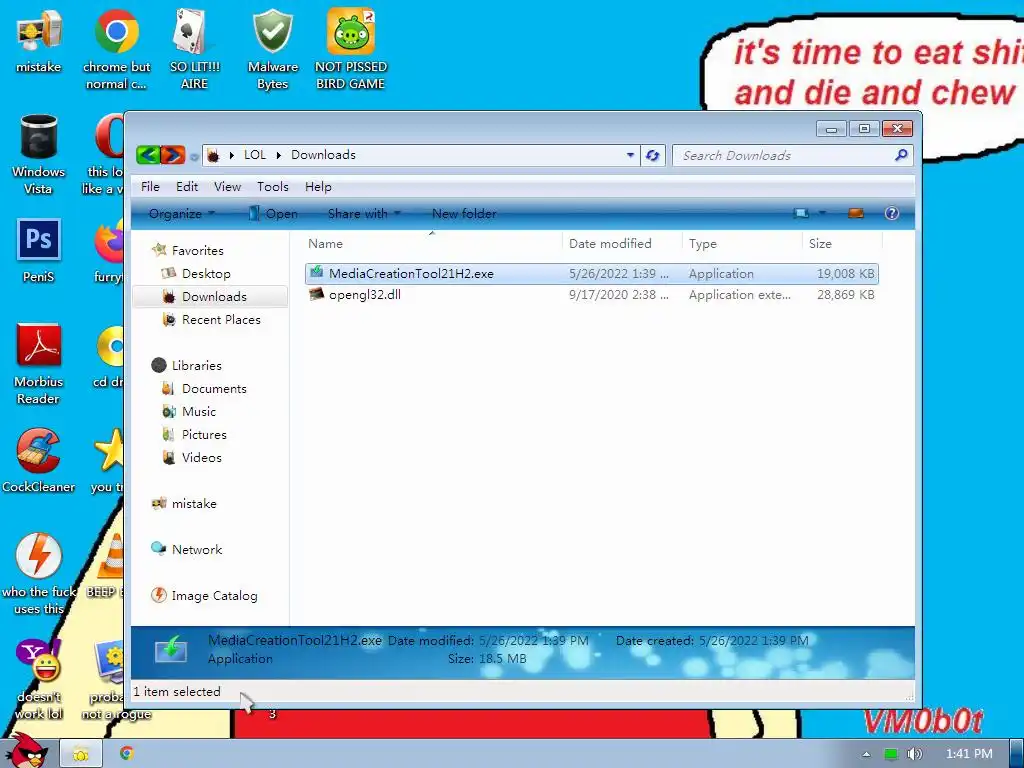Select Image Catalog in navigation pane
This screenshot has width=1024, height=768.
point(214,596)
